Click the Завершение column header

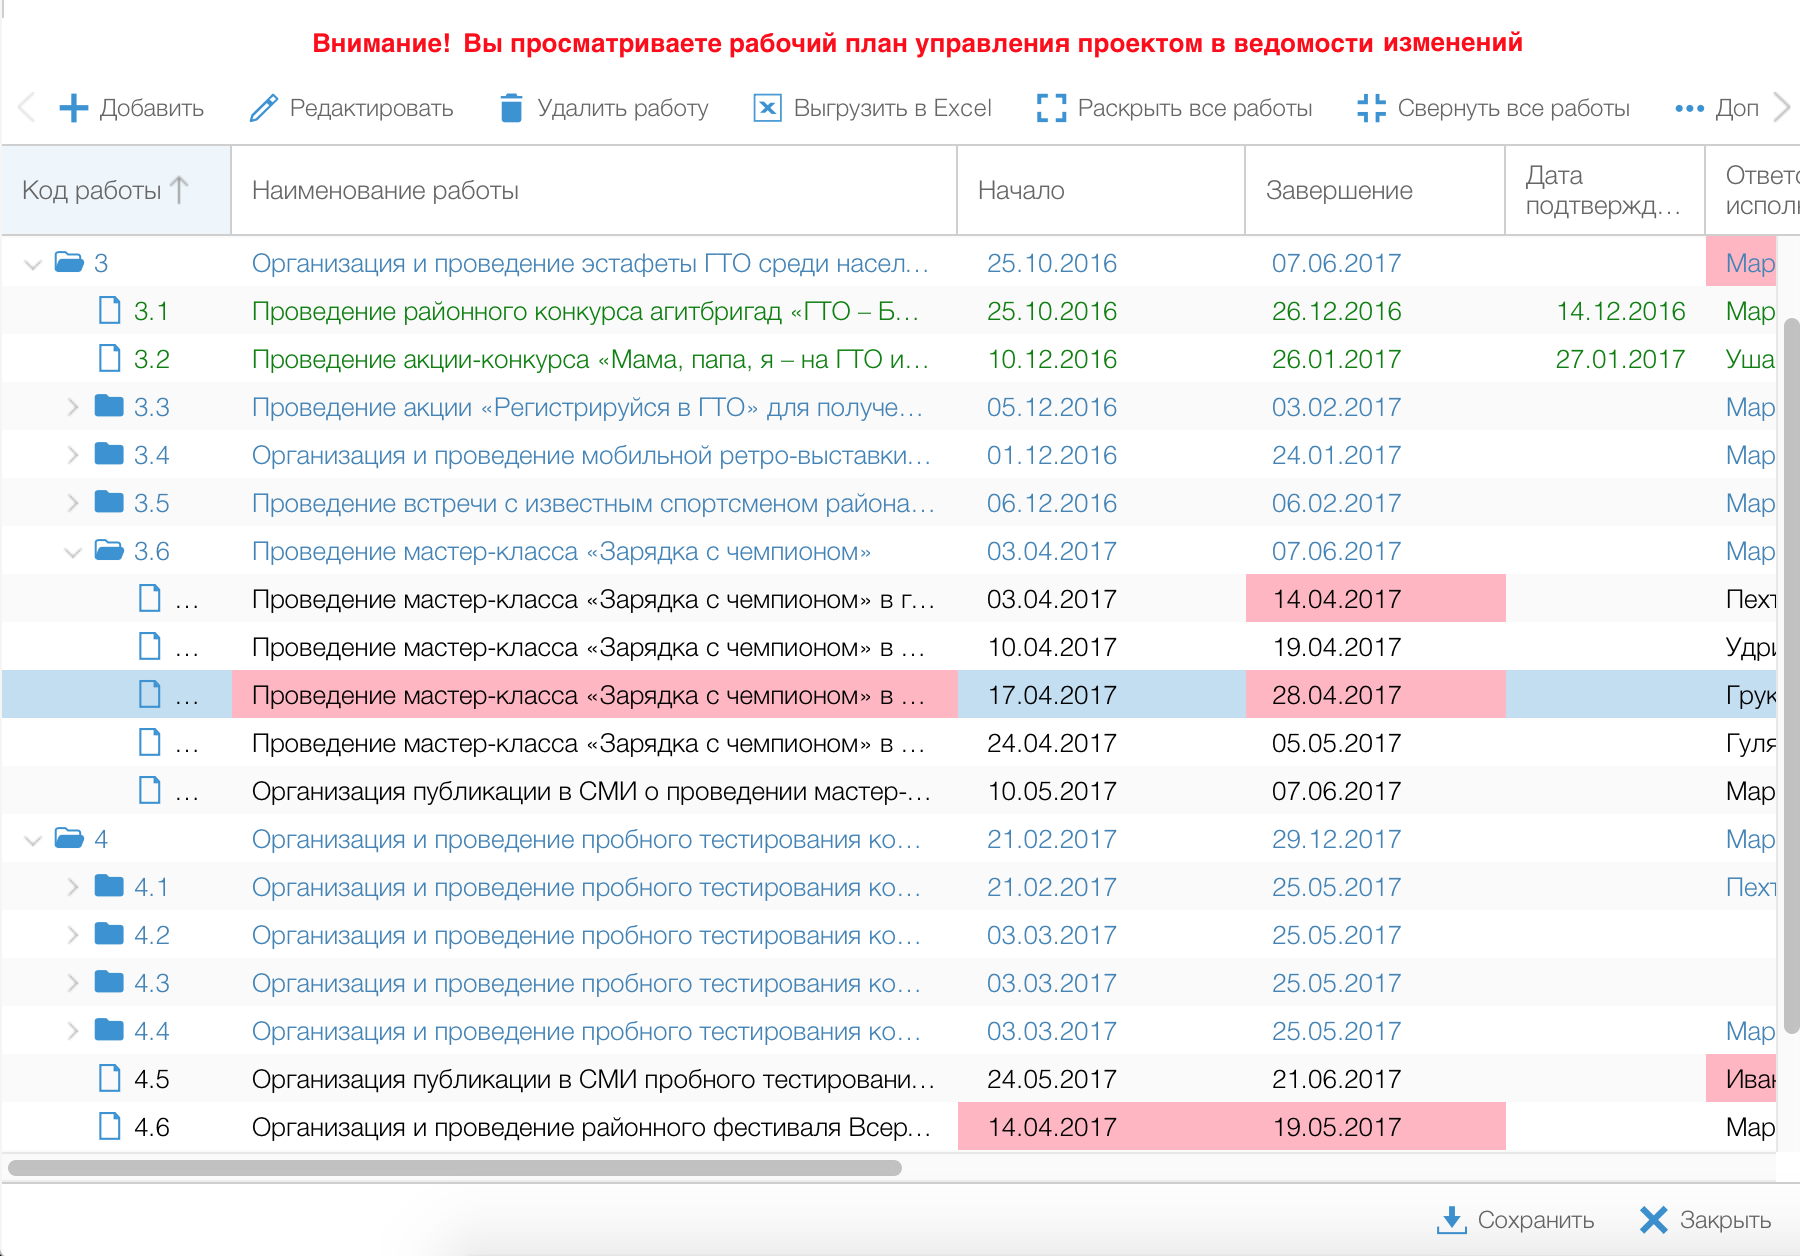click(1338, 190)
